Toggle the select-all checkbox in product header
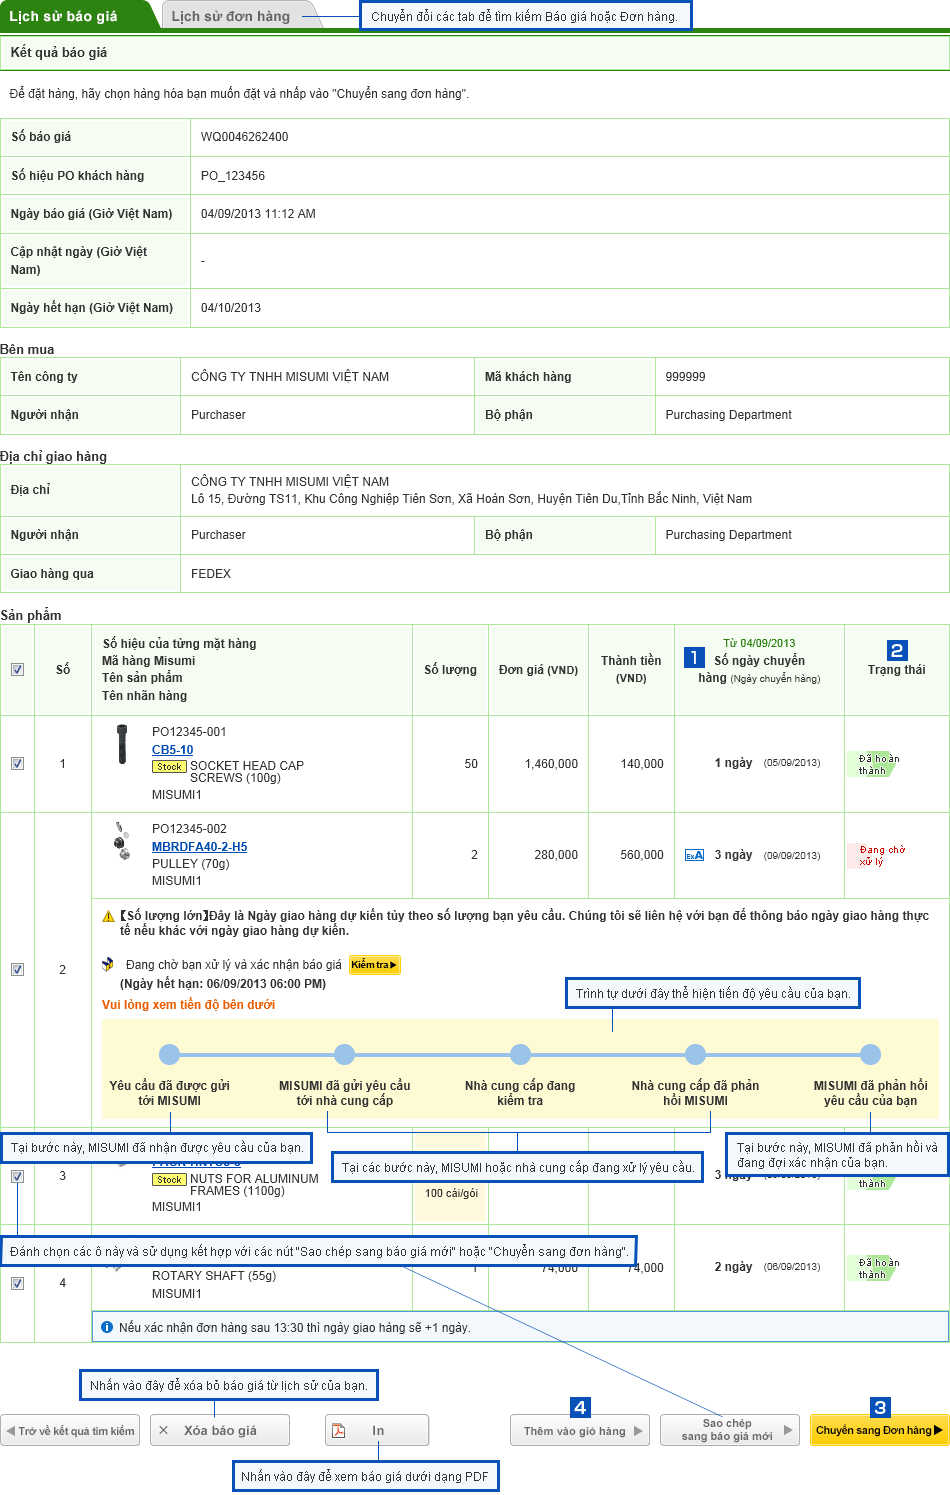 (x=17, y=670)
